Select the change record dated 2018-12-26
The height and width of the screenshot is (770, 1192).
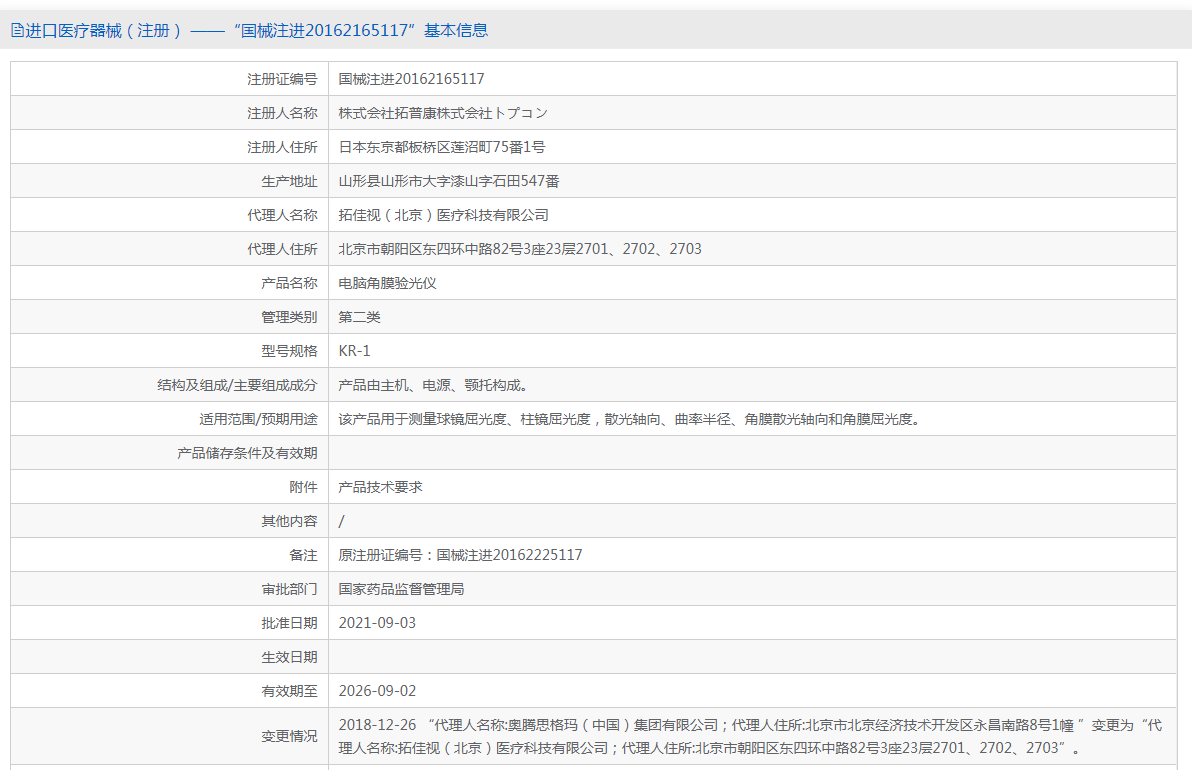coord(750,737)
